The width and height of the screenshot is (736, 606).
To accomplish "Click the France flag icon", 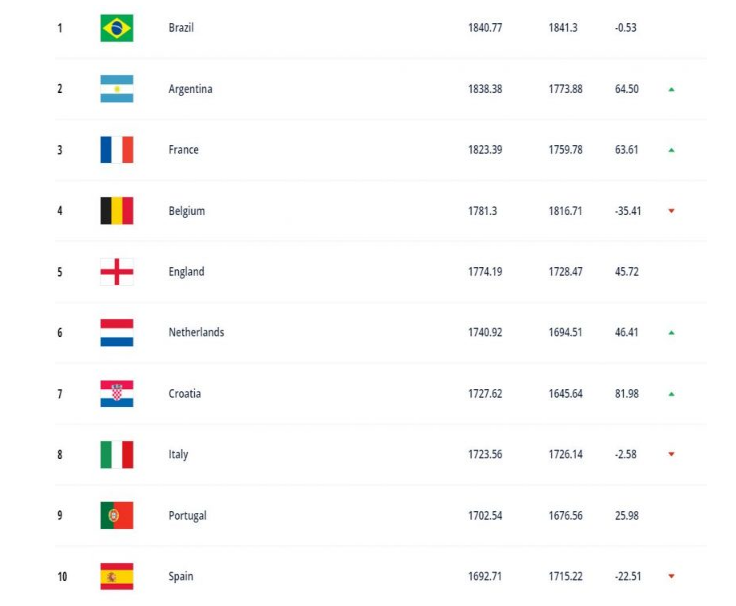I will coord(117,150).
